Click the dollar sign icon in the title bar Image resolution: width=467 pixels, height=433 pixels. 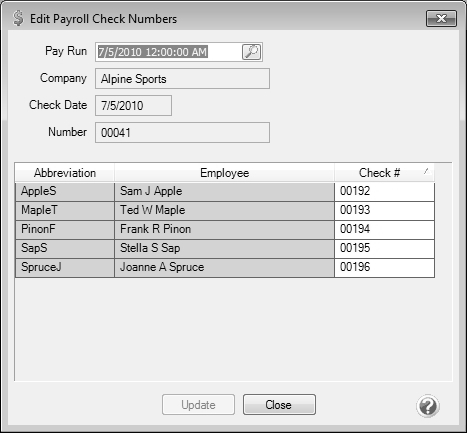tap(18, 18)
